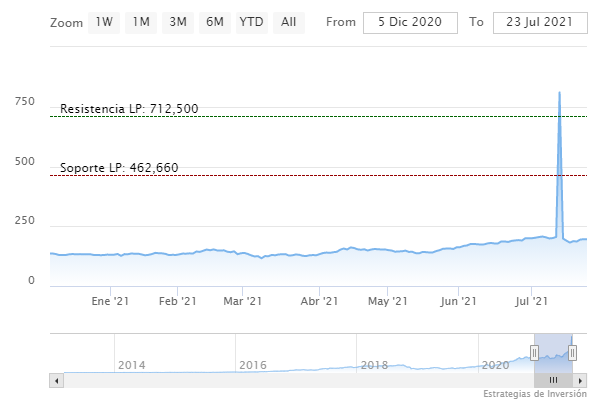This screenshot has height=410, width=604.
Task: Click the scrollbar left arrow
Action: coord(57,380)
